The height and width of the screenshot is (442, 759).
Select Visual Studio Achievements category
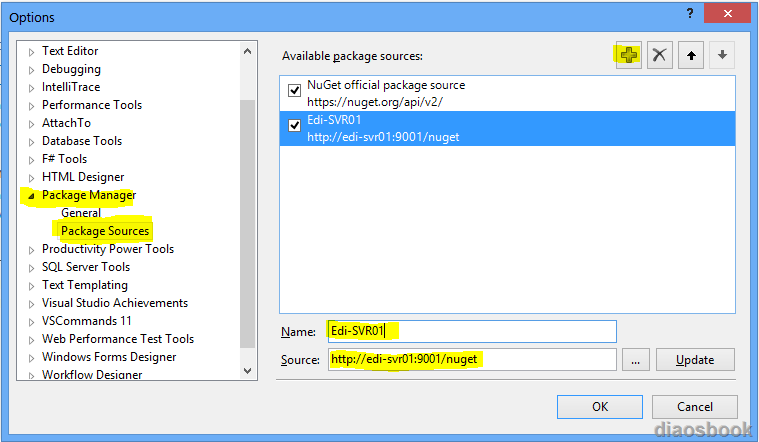[x=115, y=303]
